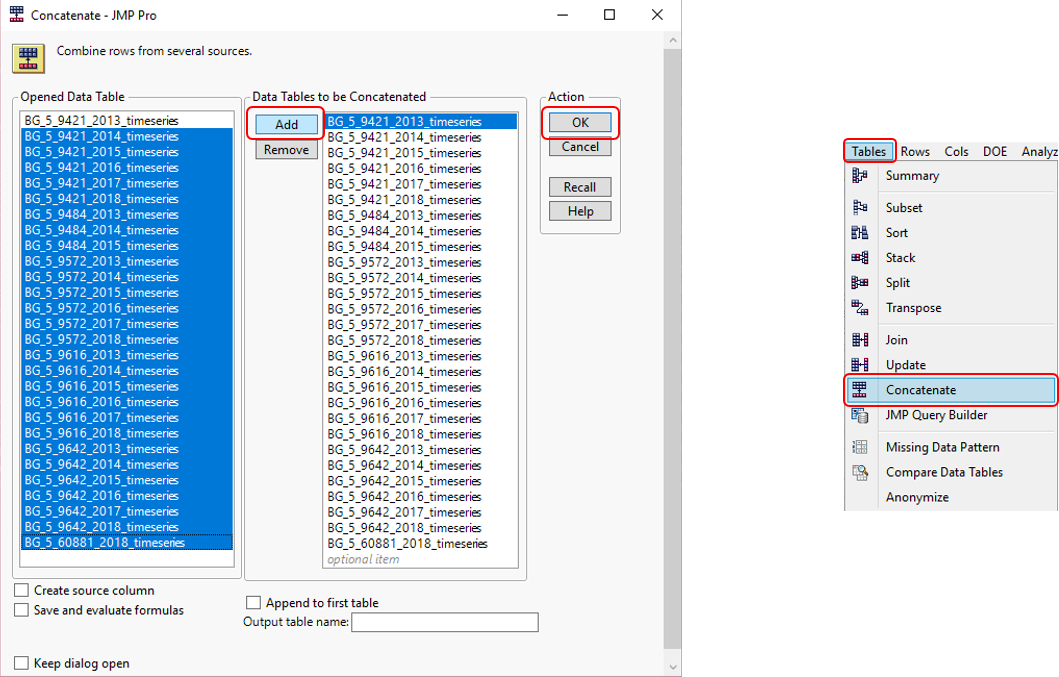The height and width of the screenshot is (677, 1059).
Task: Select BG_5_9572_2018_timeseries in tables to be concatenated
Action: (x=421, y=341)
